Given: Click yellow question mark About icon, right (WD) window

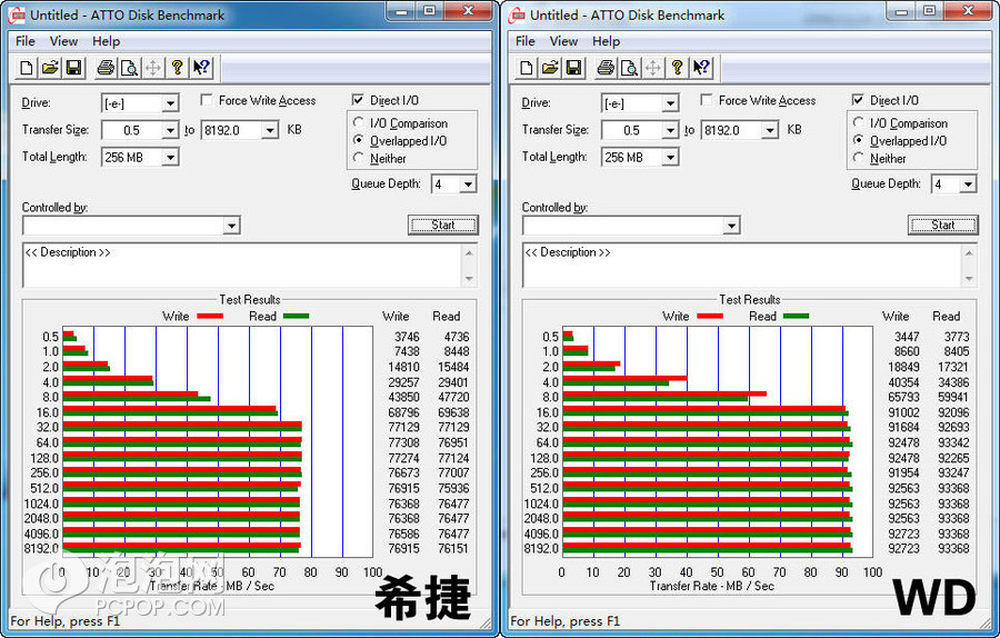Looking at the screenshot, I should [x=677, y=68].
